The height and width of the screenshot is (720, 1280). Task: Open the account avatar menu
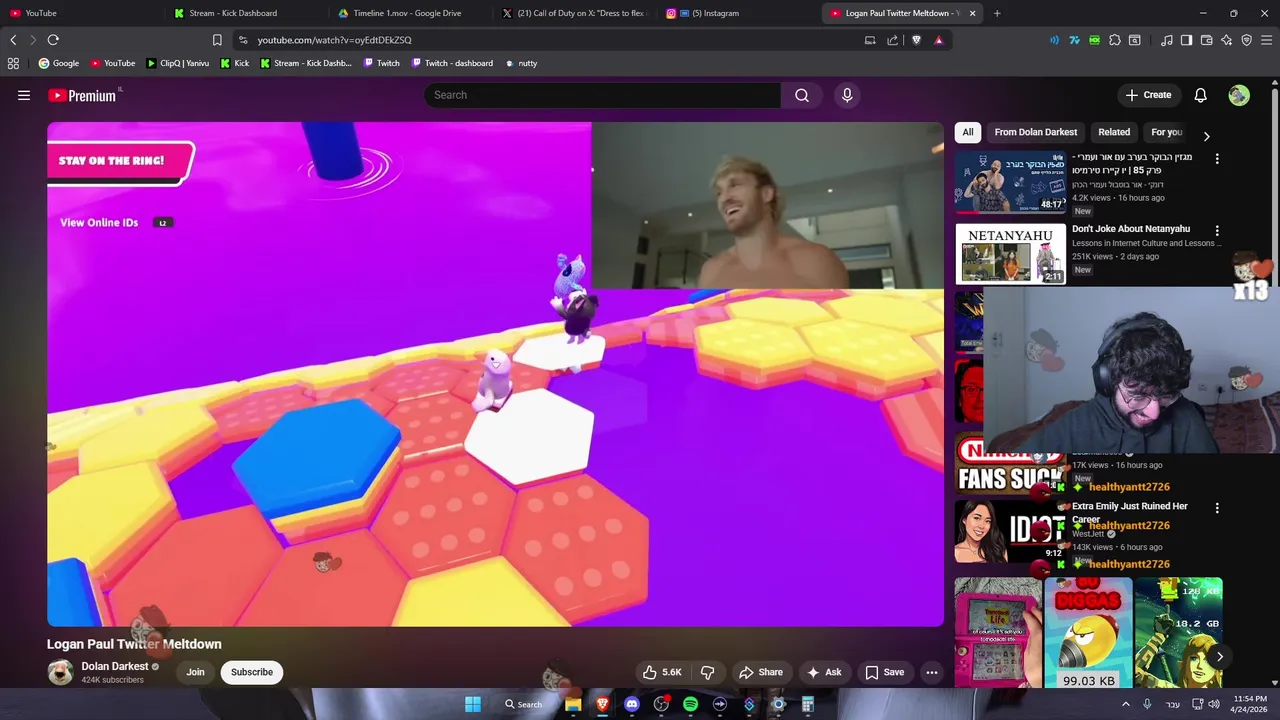click(1239, 95)
